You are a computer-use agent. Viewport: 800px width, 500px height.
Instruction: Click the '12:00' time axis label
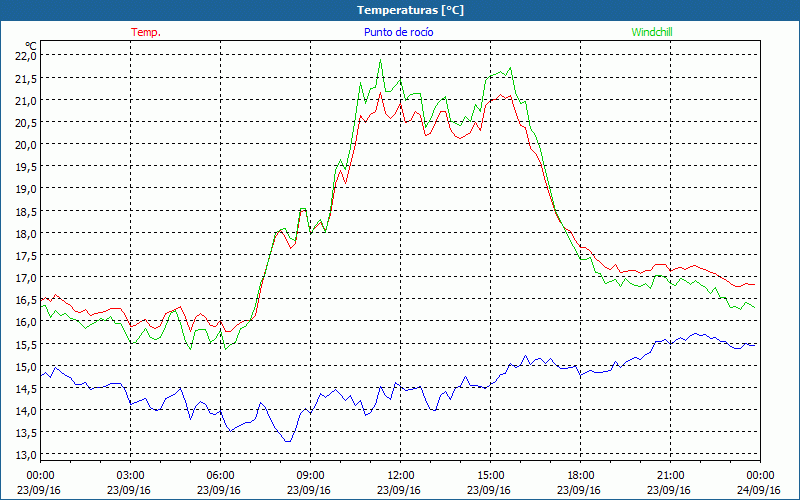click(x=401, y=475)
